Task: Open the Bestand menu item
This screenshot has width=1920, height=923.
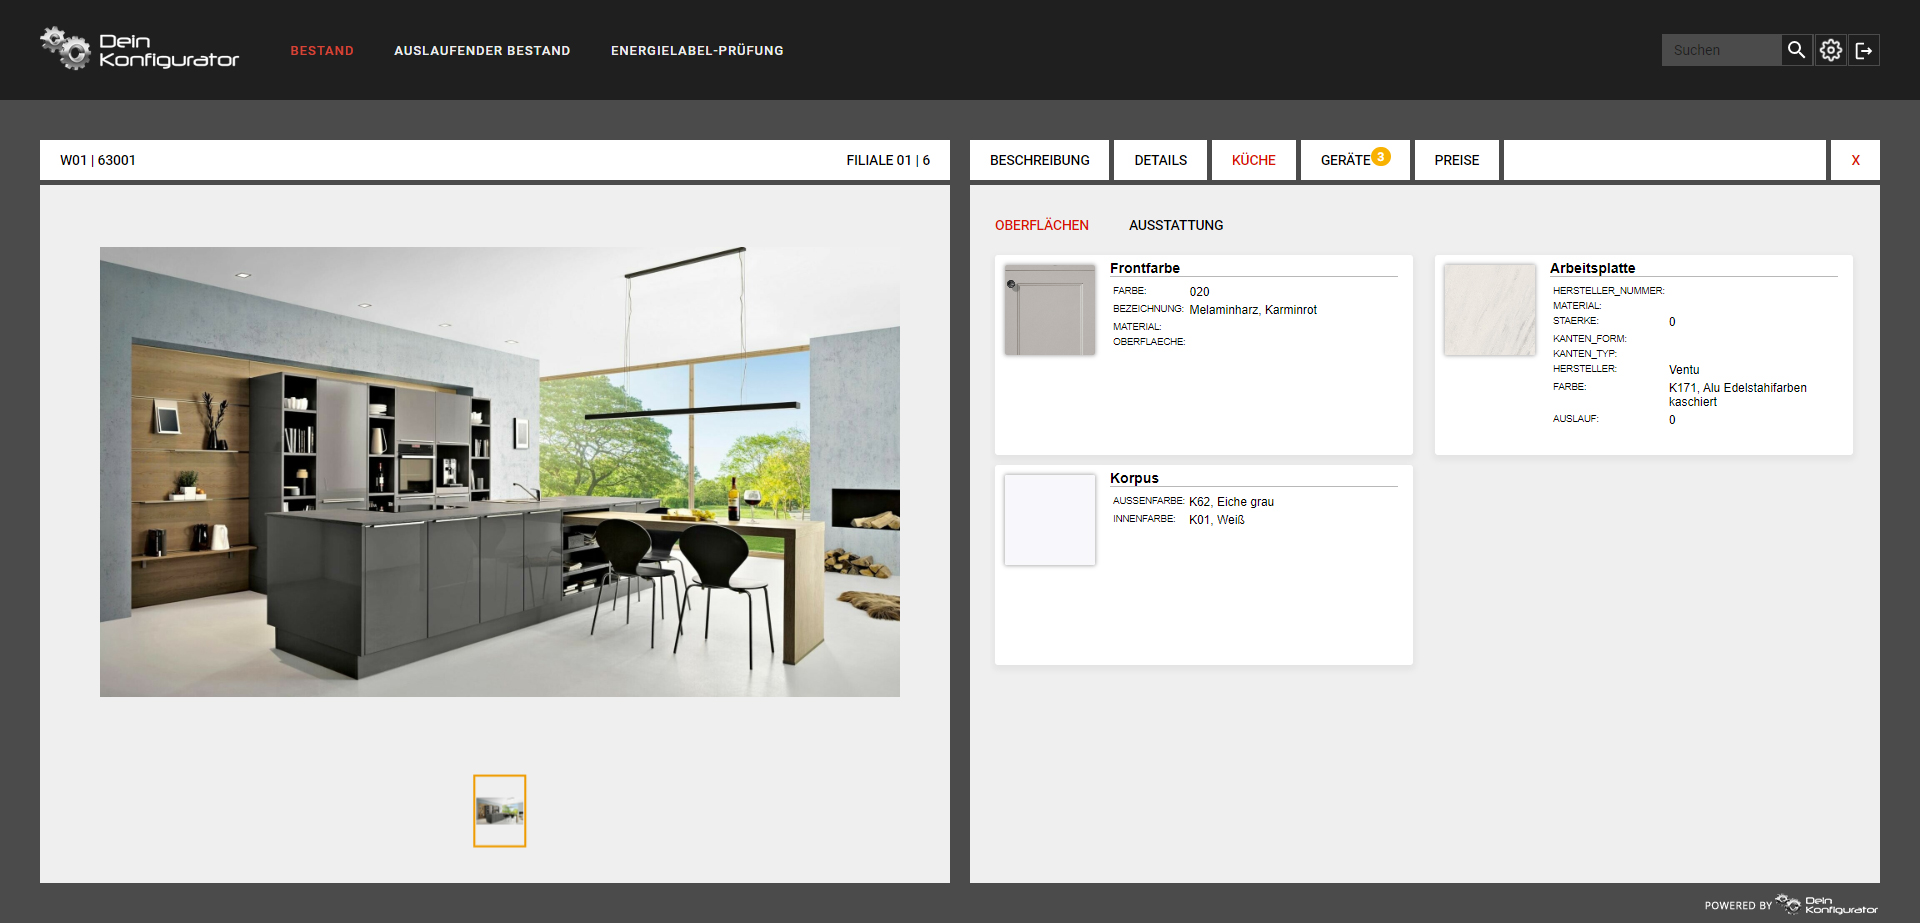Action: coord(322,50)
